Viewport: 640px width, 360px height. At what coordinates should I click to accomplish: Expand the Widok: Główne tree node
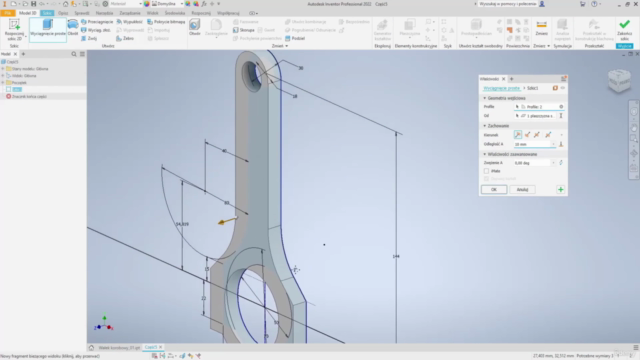click(3, 76)
